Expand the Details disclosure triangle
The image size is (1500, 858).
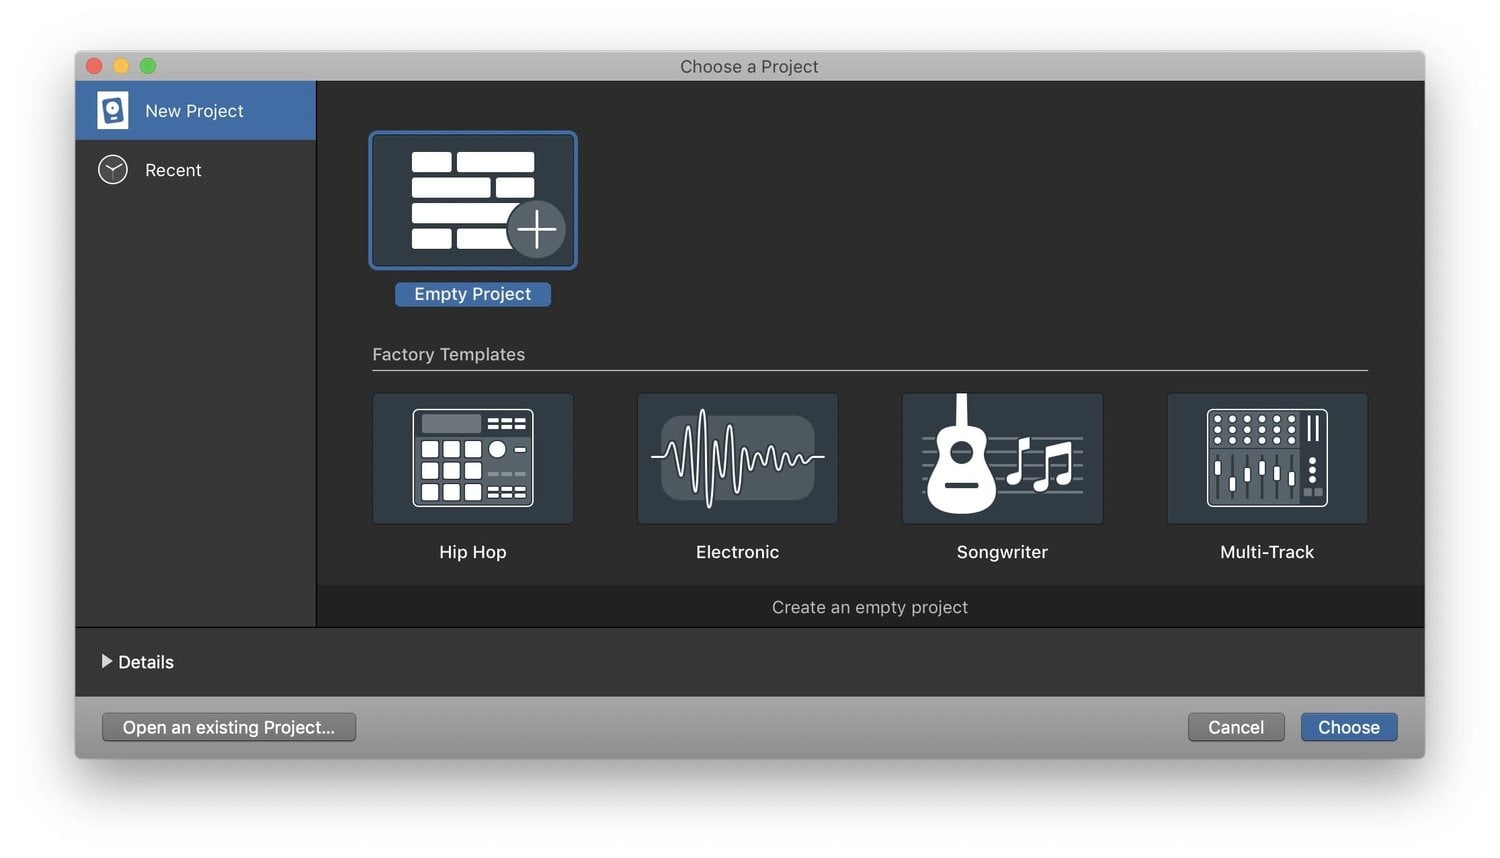click(107, 661)
